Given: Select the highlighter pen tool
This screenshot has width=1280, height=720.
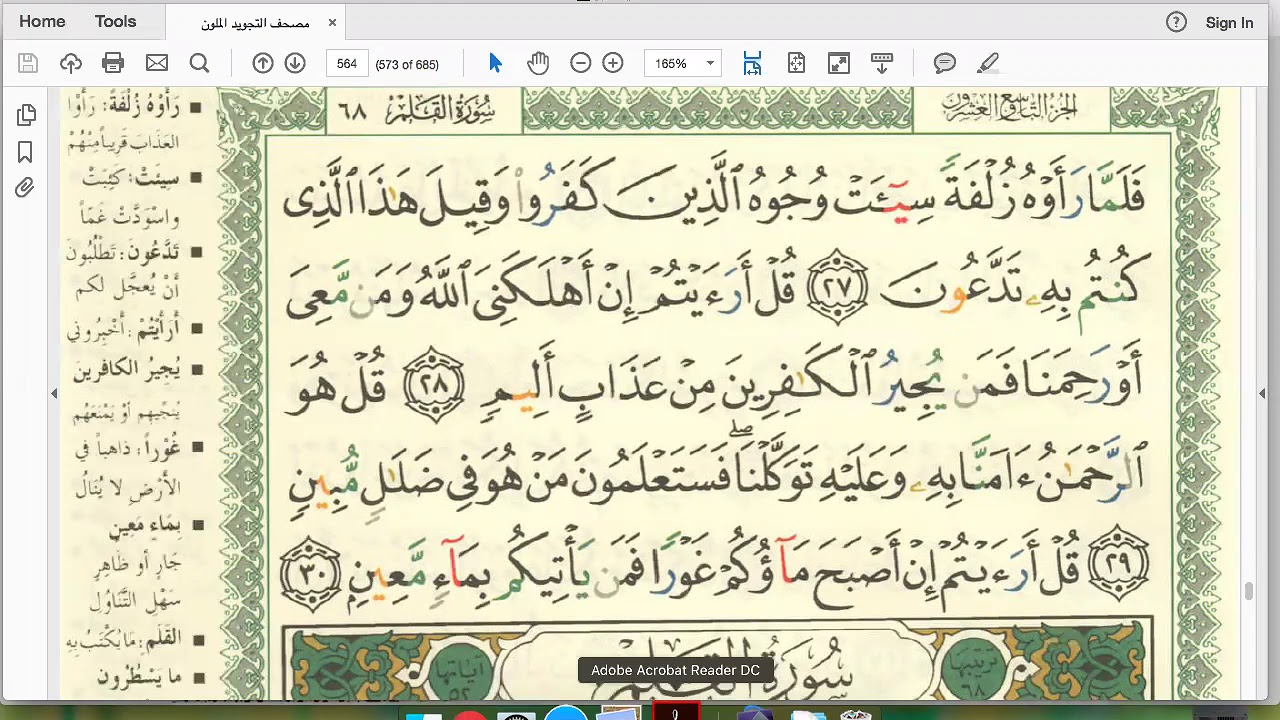Looking at the screenshot, I should pos(988,63).
